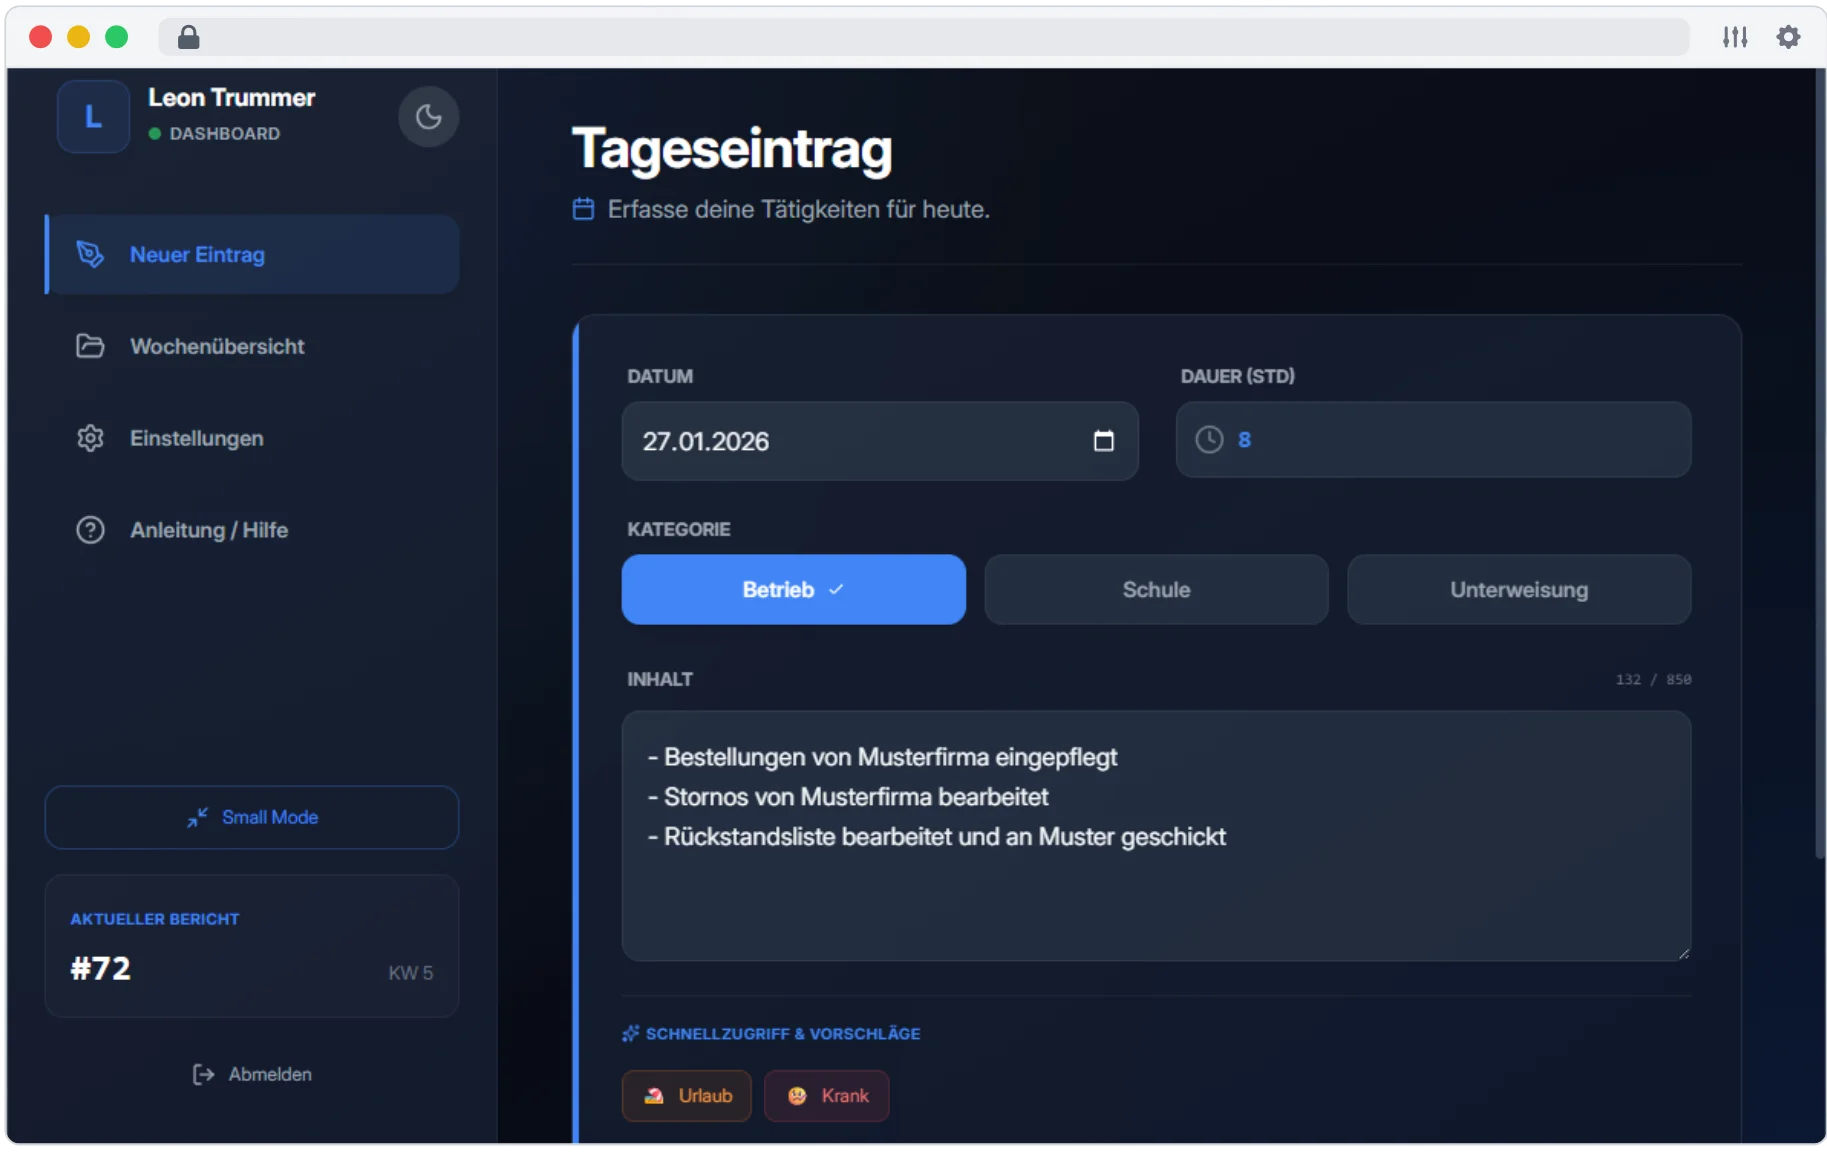
Task: Select the Neuer Eintrag pen icon
Action: click(90, 254)
